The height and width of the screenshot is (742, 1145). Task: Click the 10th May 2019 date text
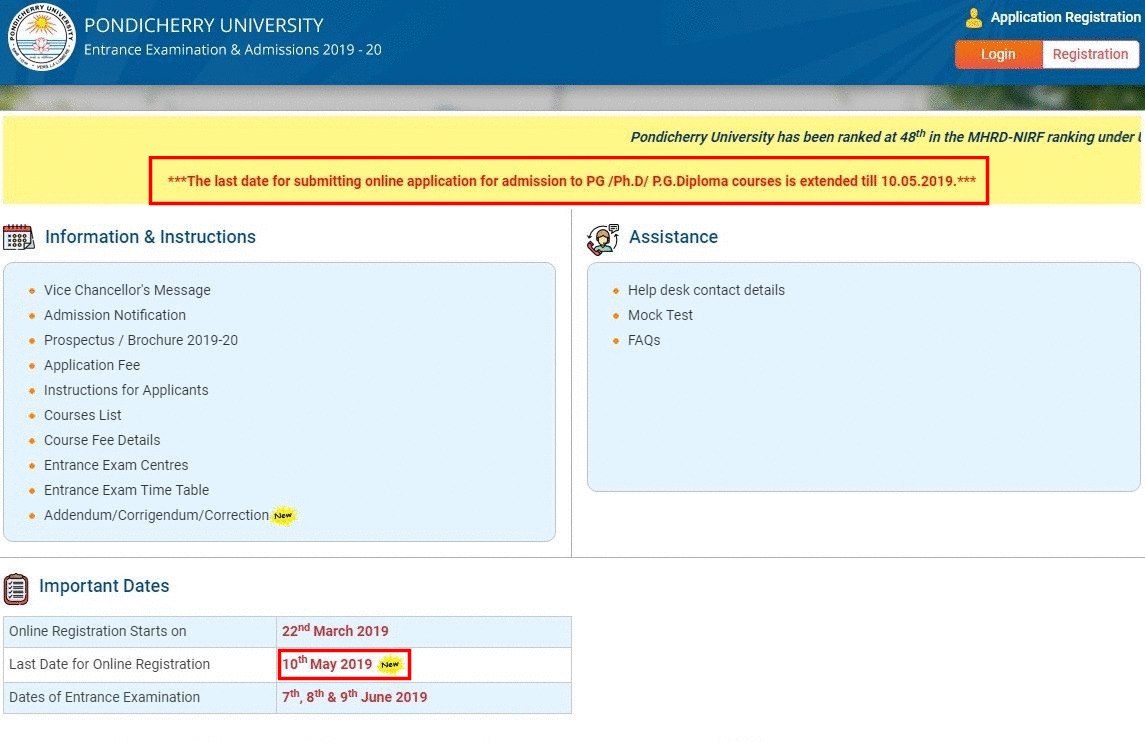click(327, 663)
